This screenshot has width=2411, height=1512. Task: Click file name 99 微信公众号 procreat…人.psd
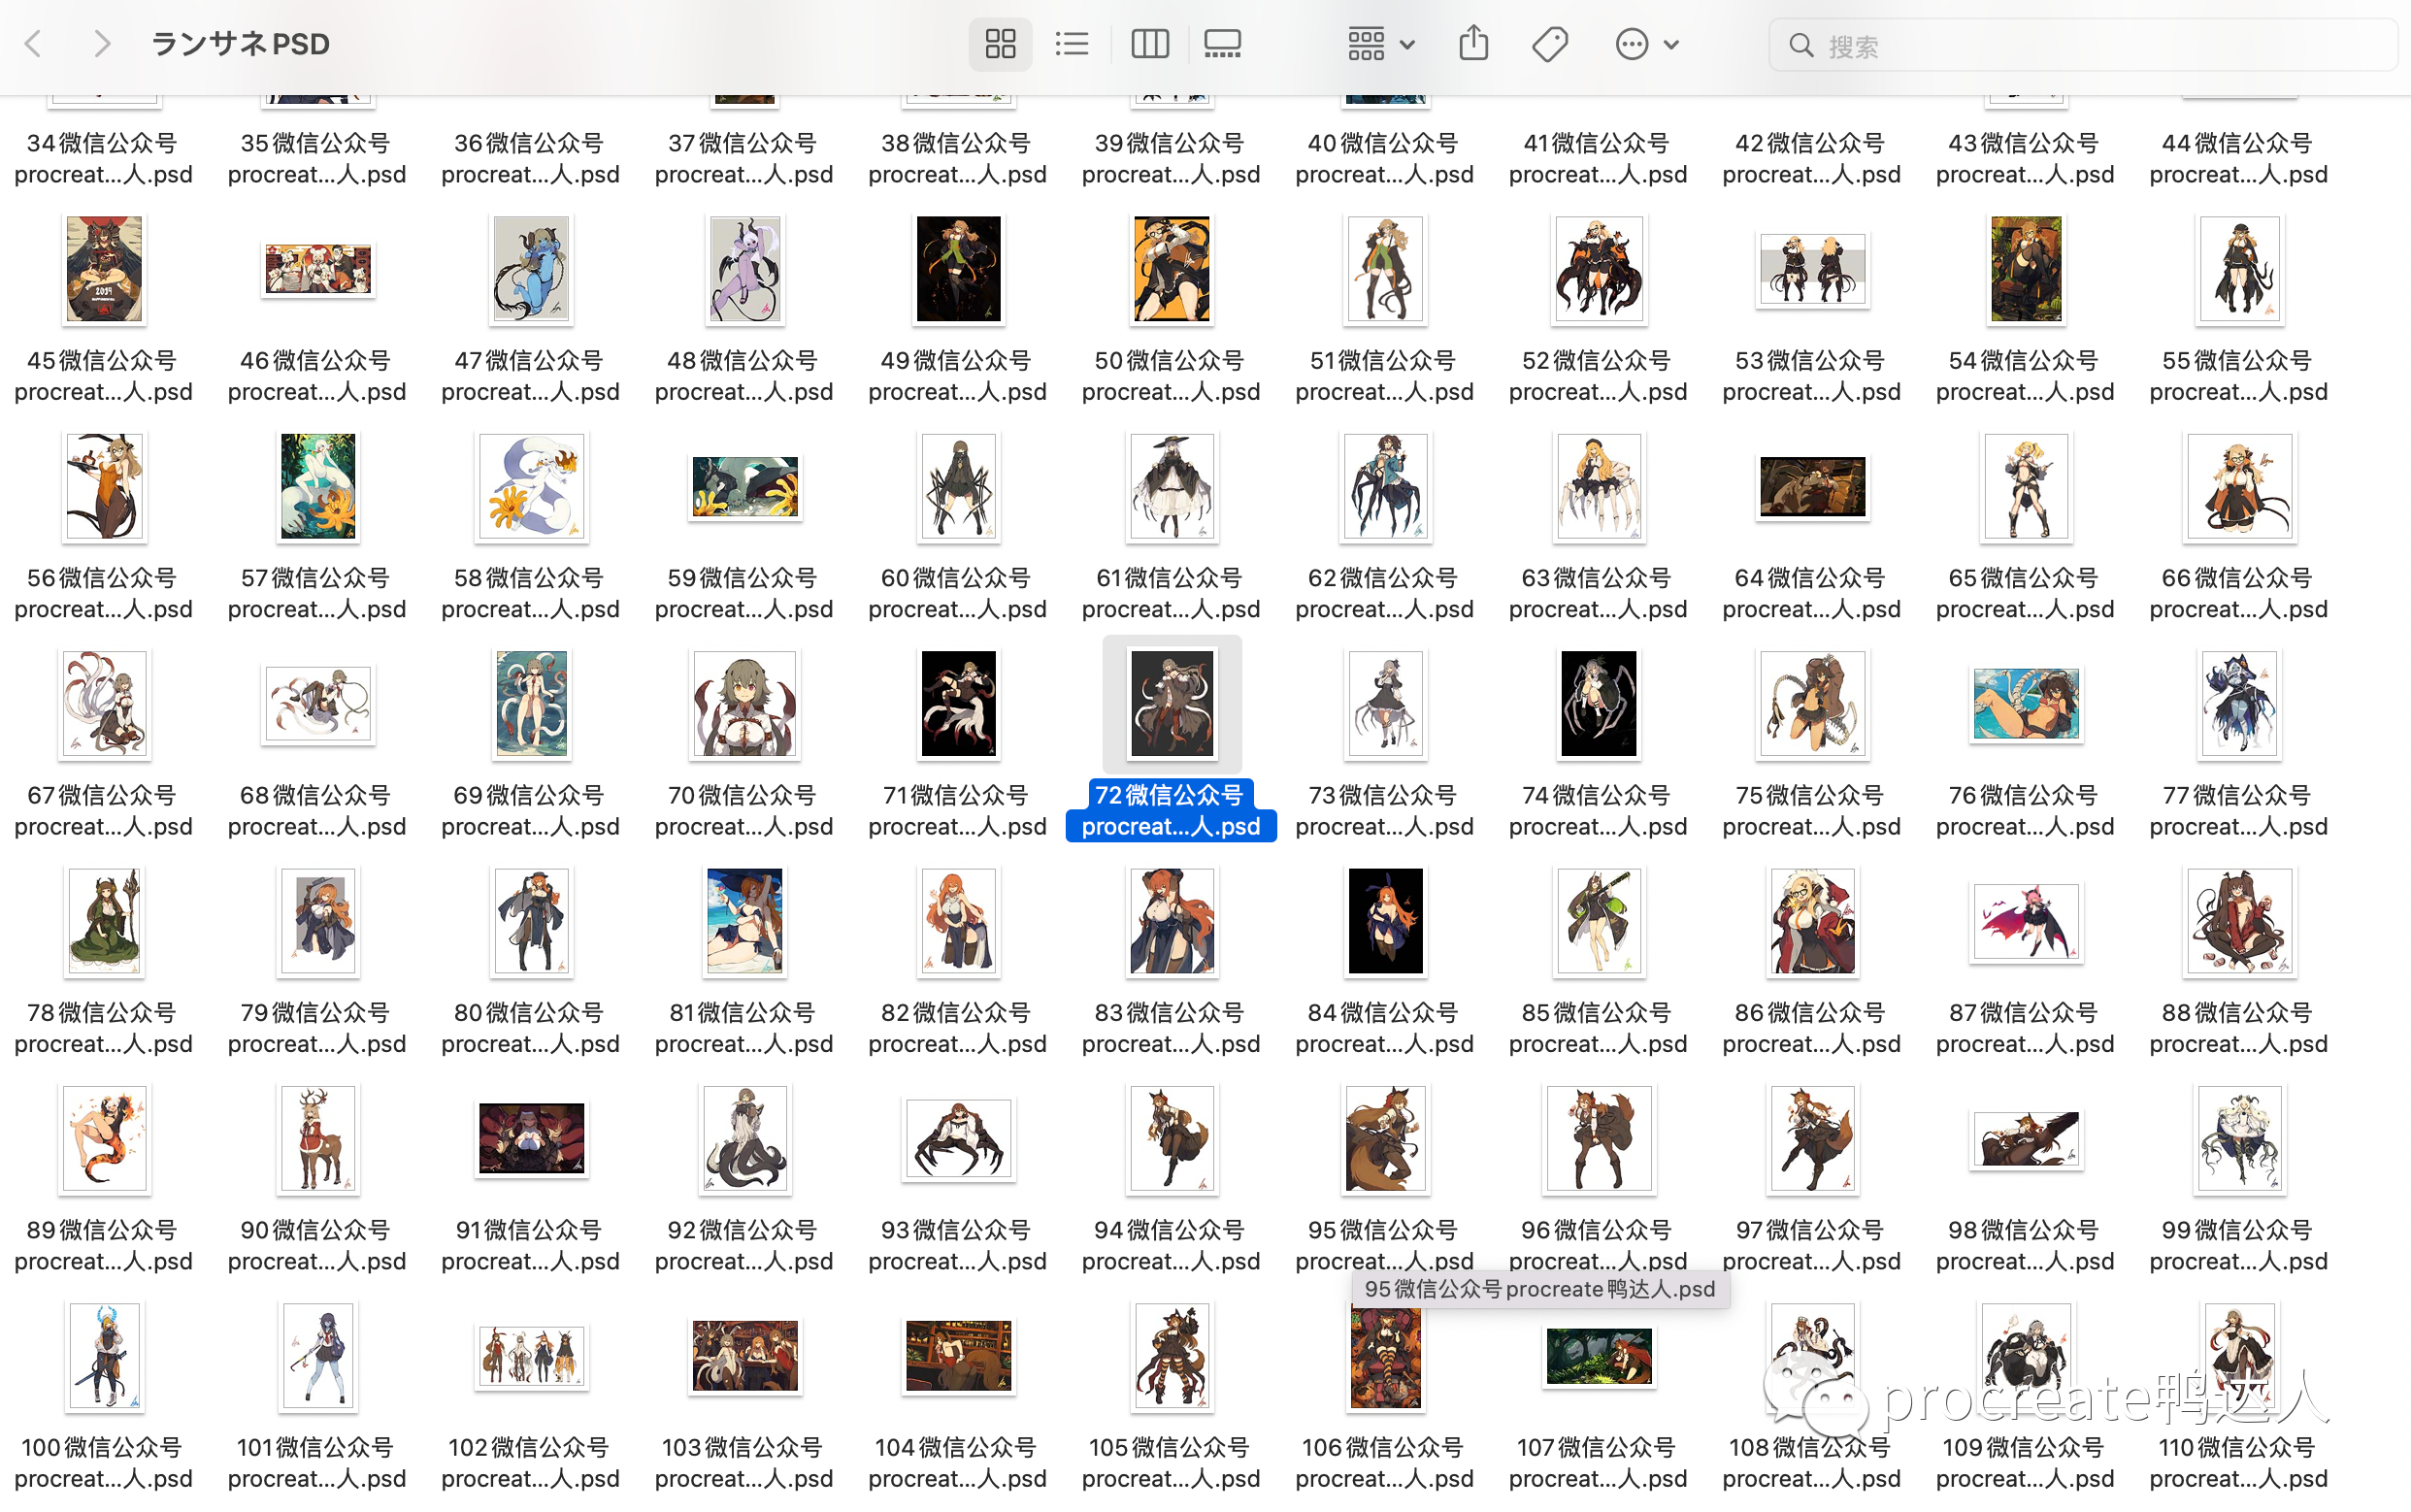click(x=2239, y=1246)
